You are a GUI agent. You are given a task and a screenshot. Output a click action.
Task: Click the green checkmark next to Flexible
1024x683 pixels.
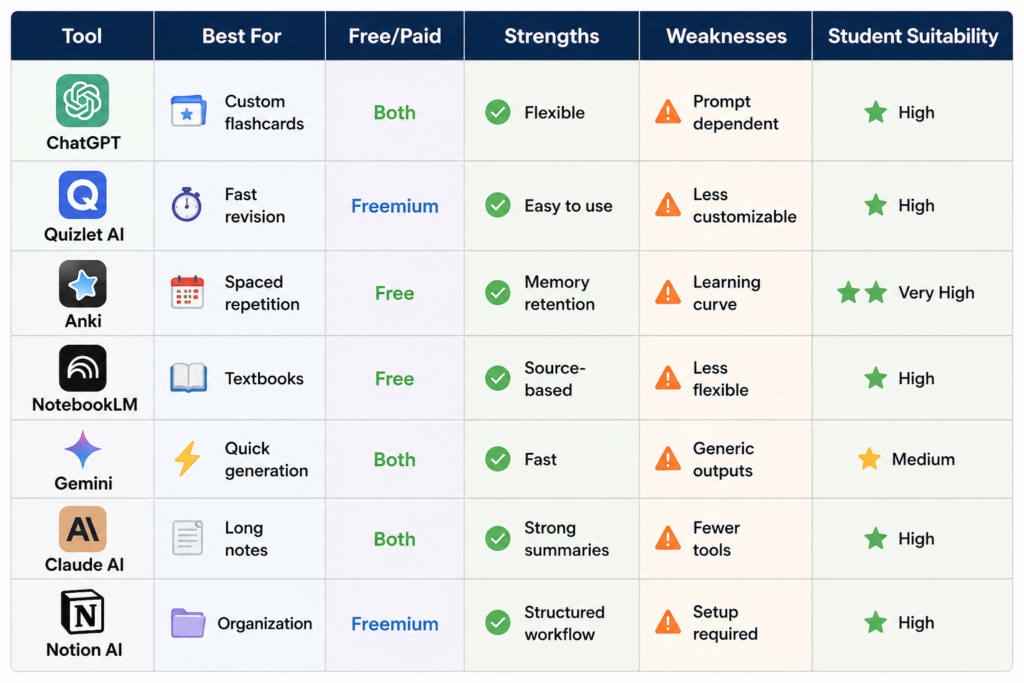(498, 112)
